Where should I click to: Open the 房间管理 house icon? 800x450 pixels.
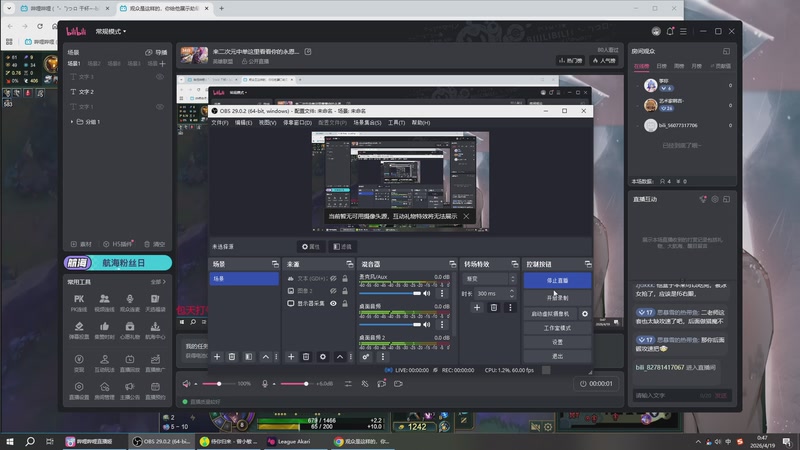pos(105,387)
